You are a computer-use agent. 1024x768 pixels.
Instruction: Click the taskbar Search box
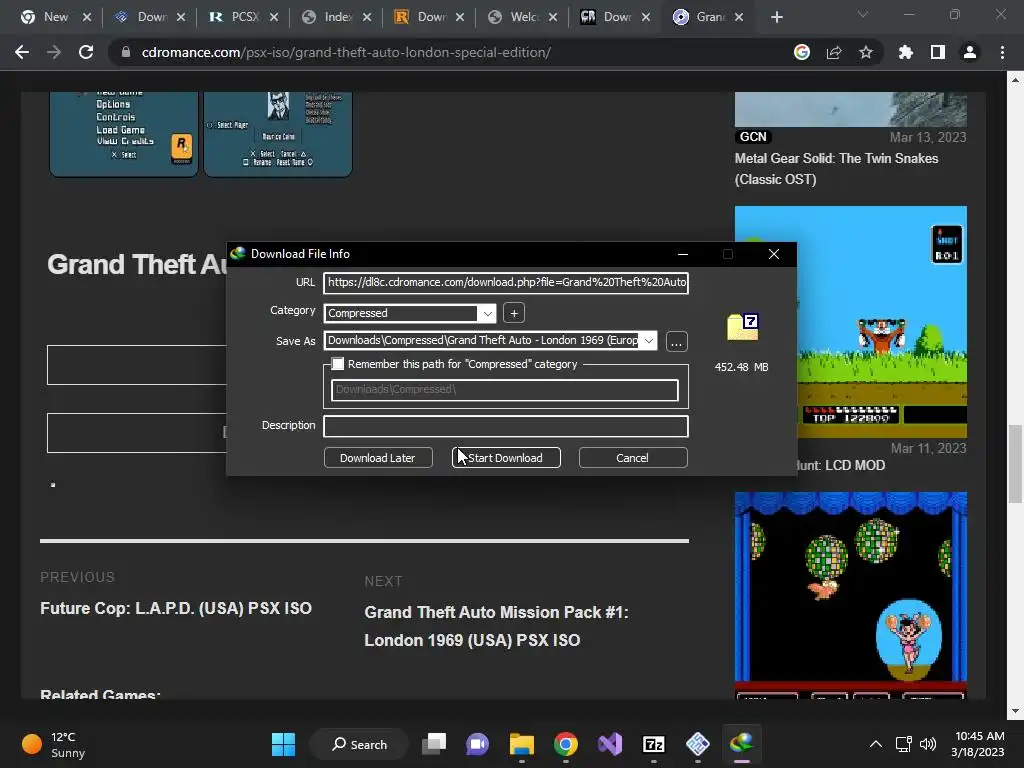[x=360, y=744]
